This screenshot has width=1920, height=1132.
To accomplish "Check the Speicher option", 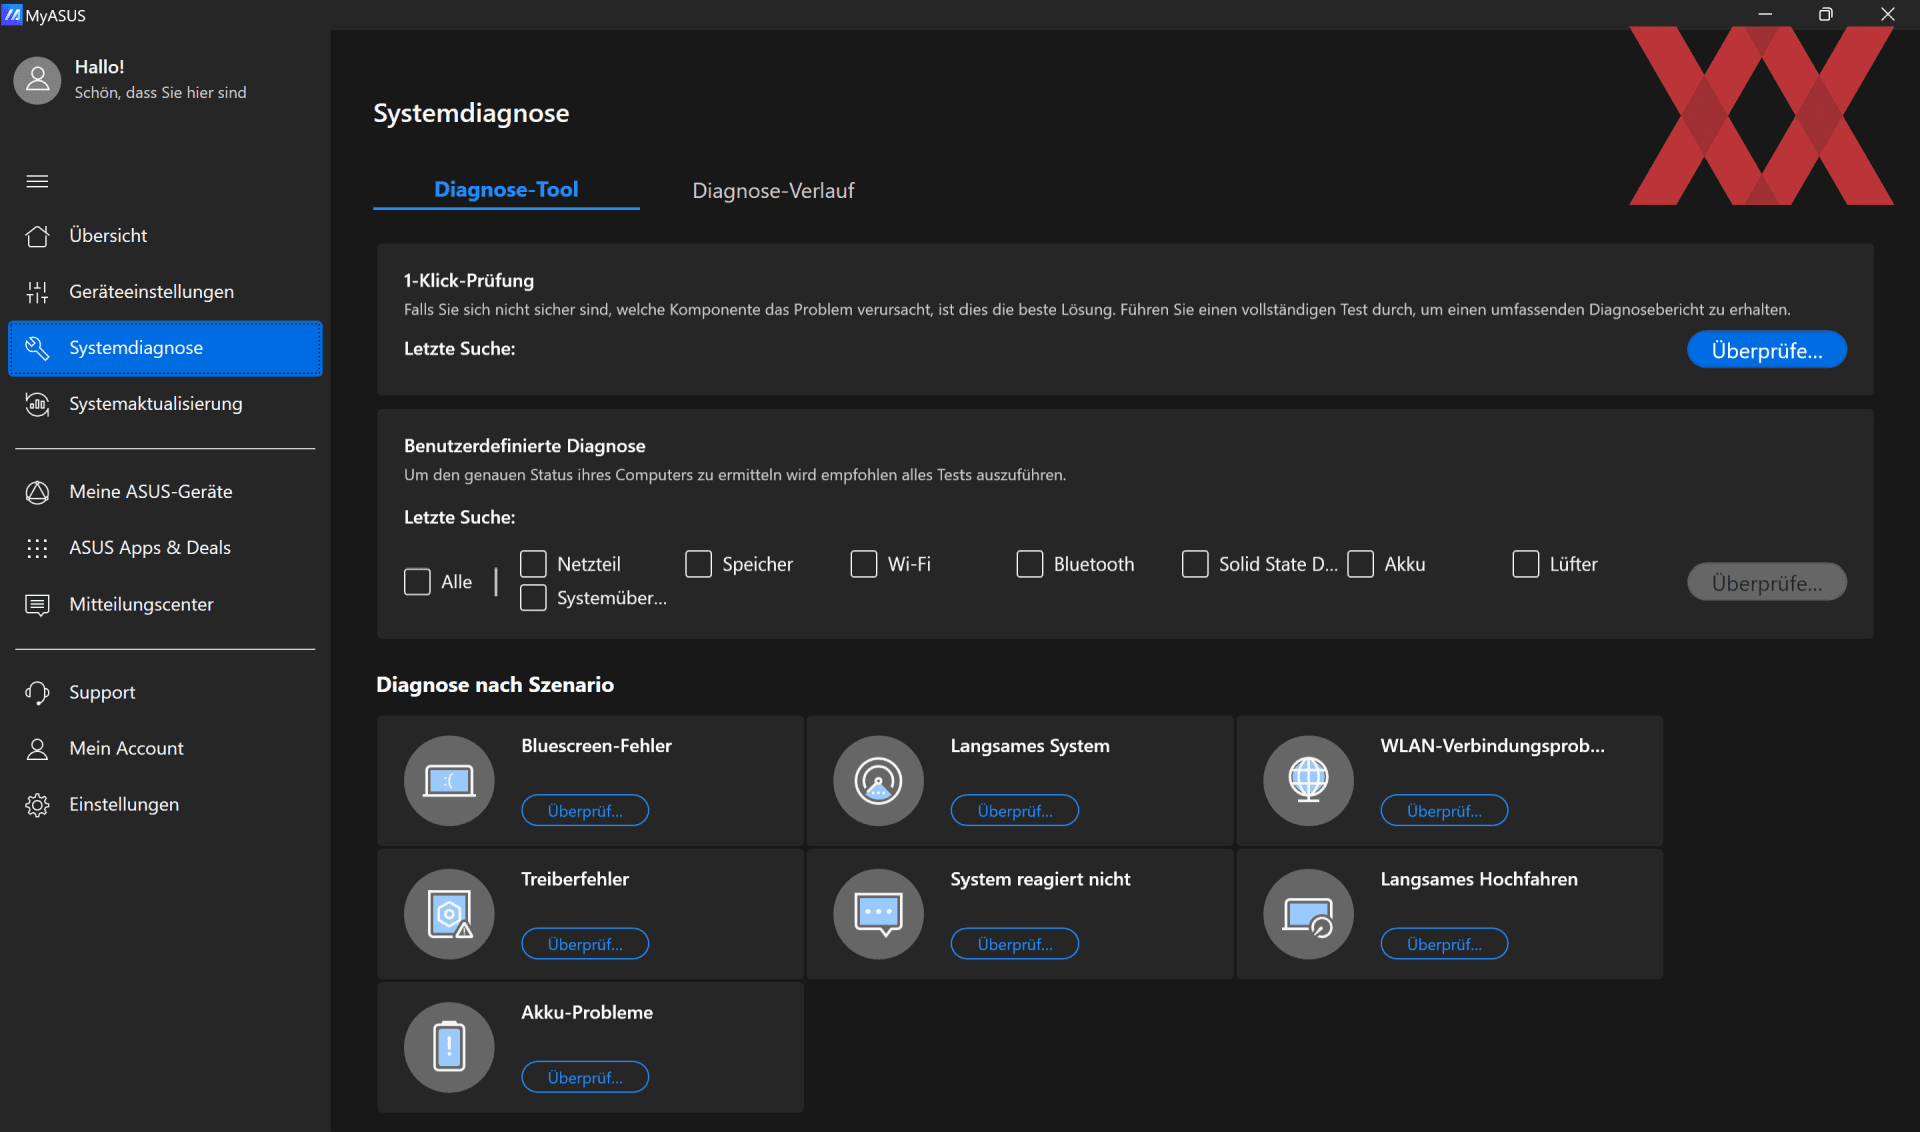I will point(698,564).
